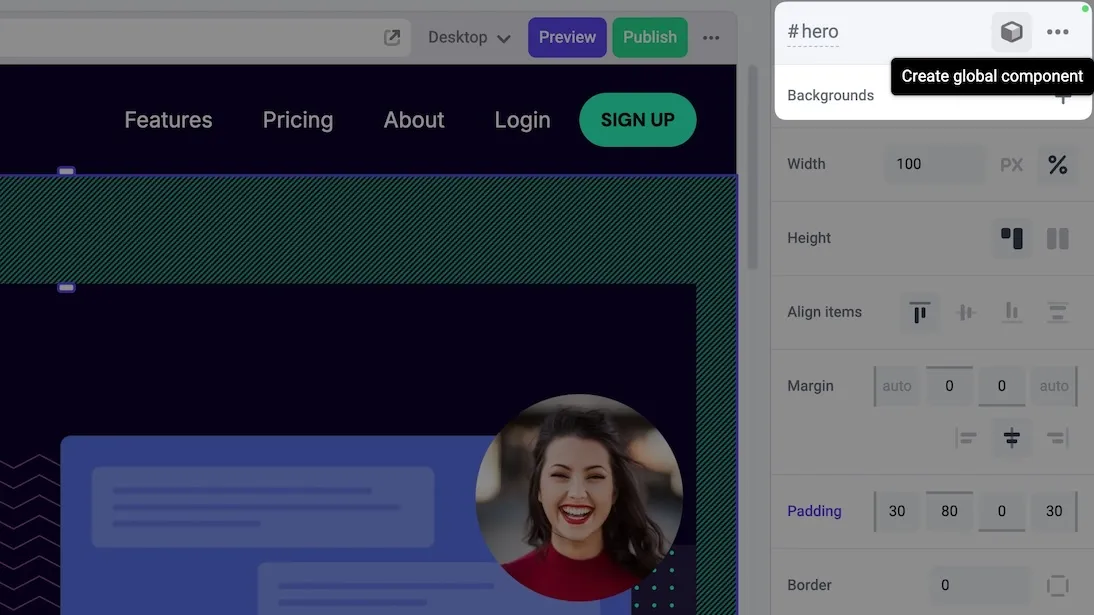Center the element horizontally with margins
The width and height of the screenshot is (1094, 615).
click(x=1011, y=438)
